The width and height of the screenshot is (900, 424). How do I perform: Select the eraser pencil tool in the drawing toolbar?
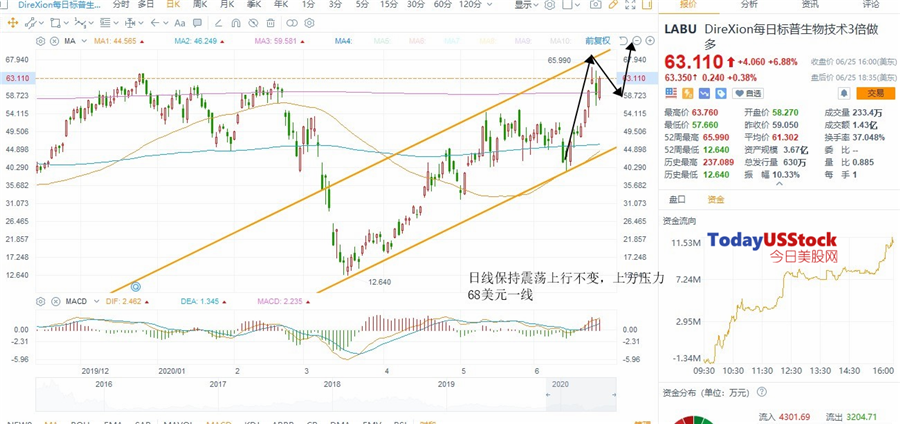pos(218,24)
